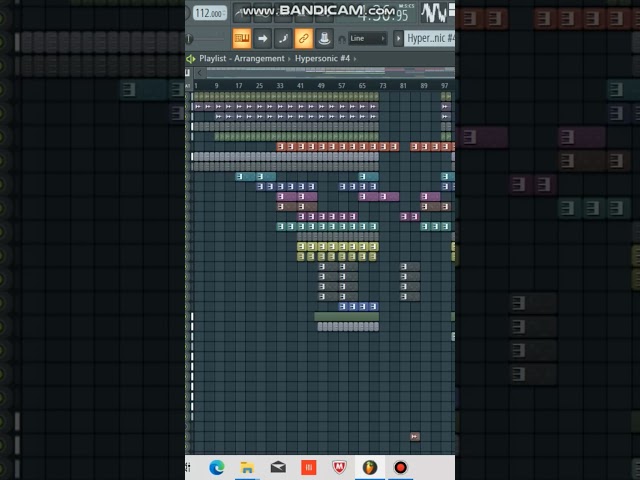640x480 pixels.
Task: Open the playlist speaker menu icon
Action: pos(191,59)
